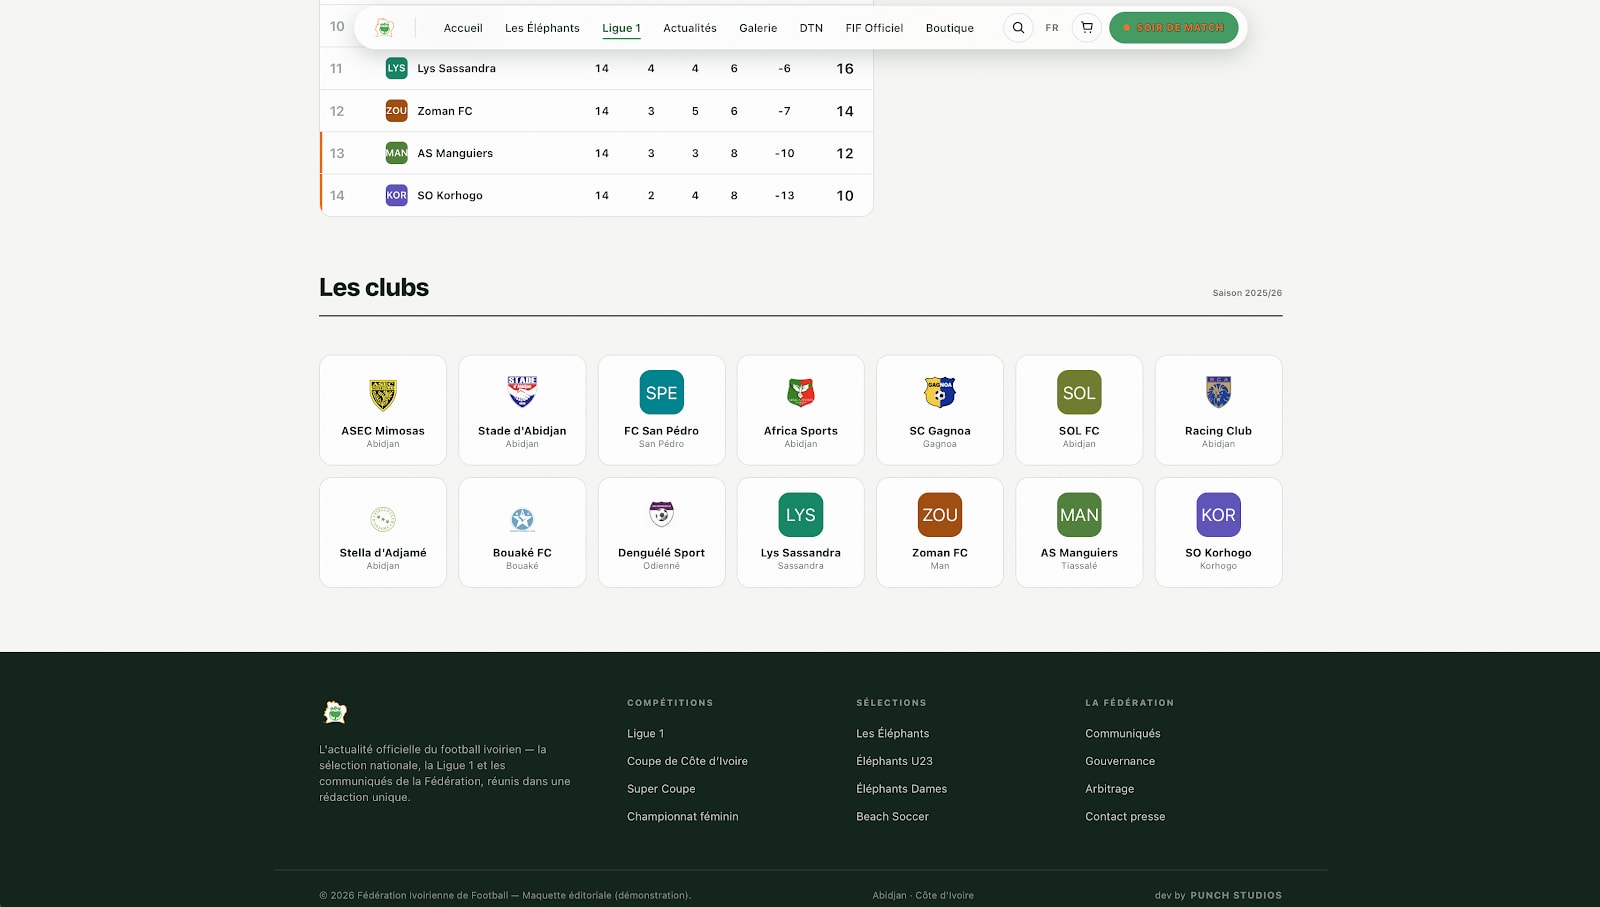Click the MAN badge in standings row 13
Image resolution: width=1600 pixels, height=907 pixels.
click(x=397, y=153)
